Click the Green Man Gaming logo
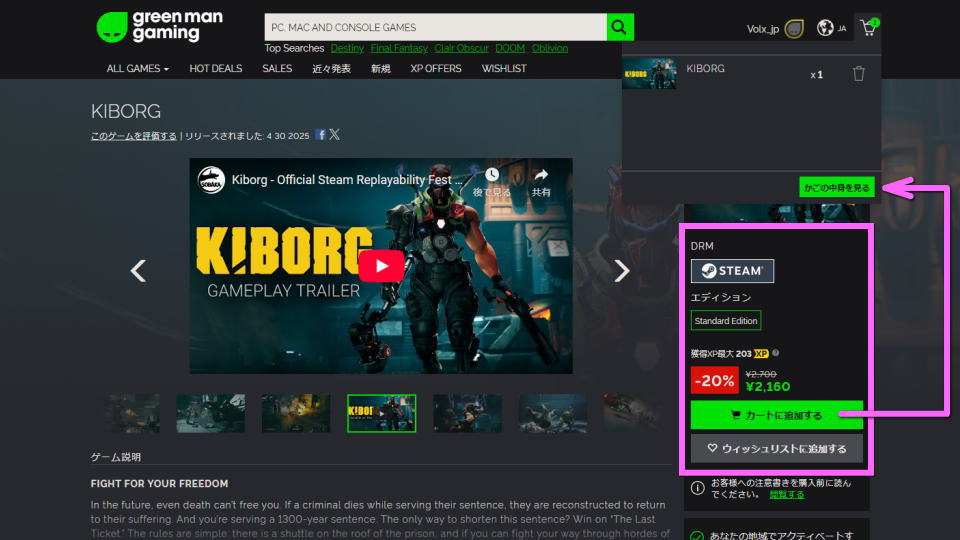960x540 pixels. [159, 27]
